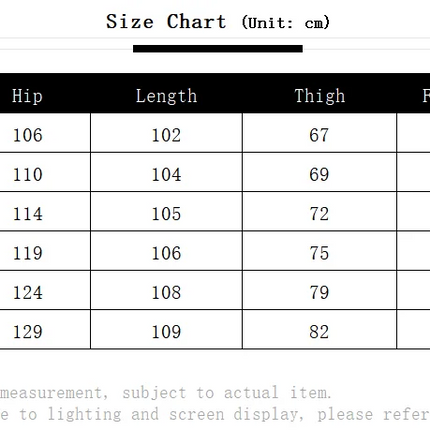The image size is (430, 430).
Task: Click Length value 105 cell
Action: (166, 211)
